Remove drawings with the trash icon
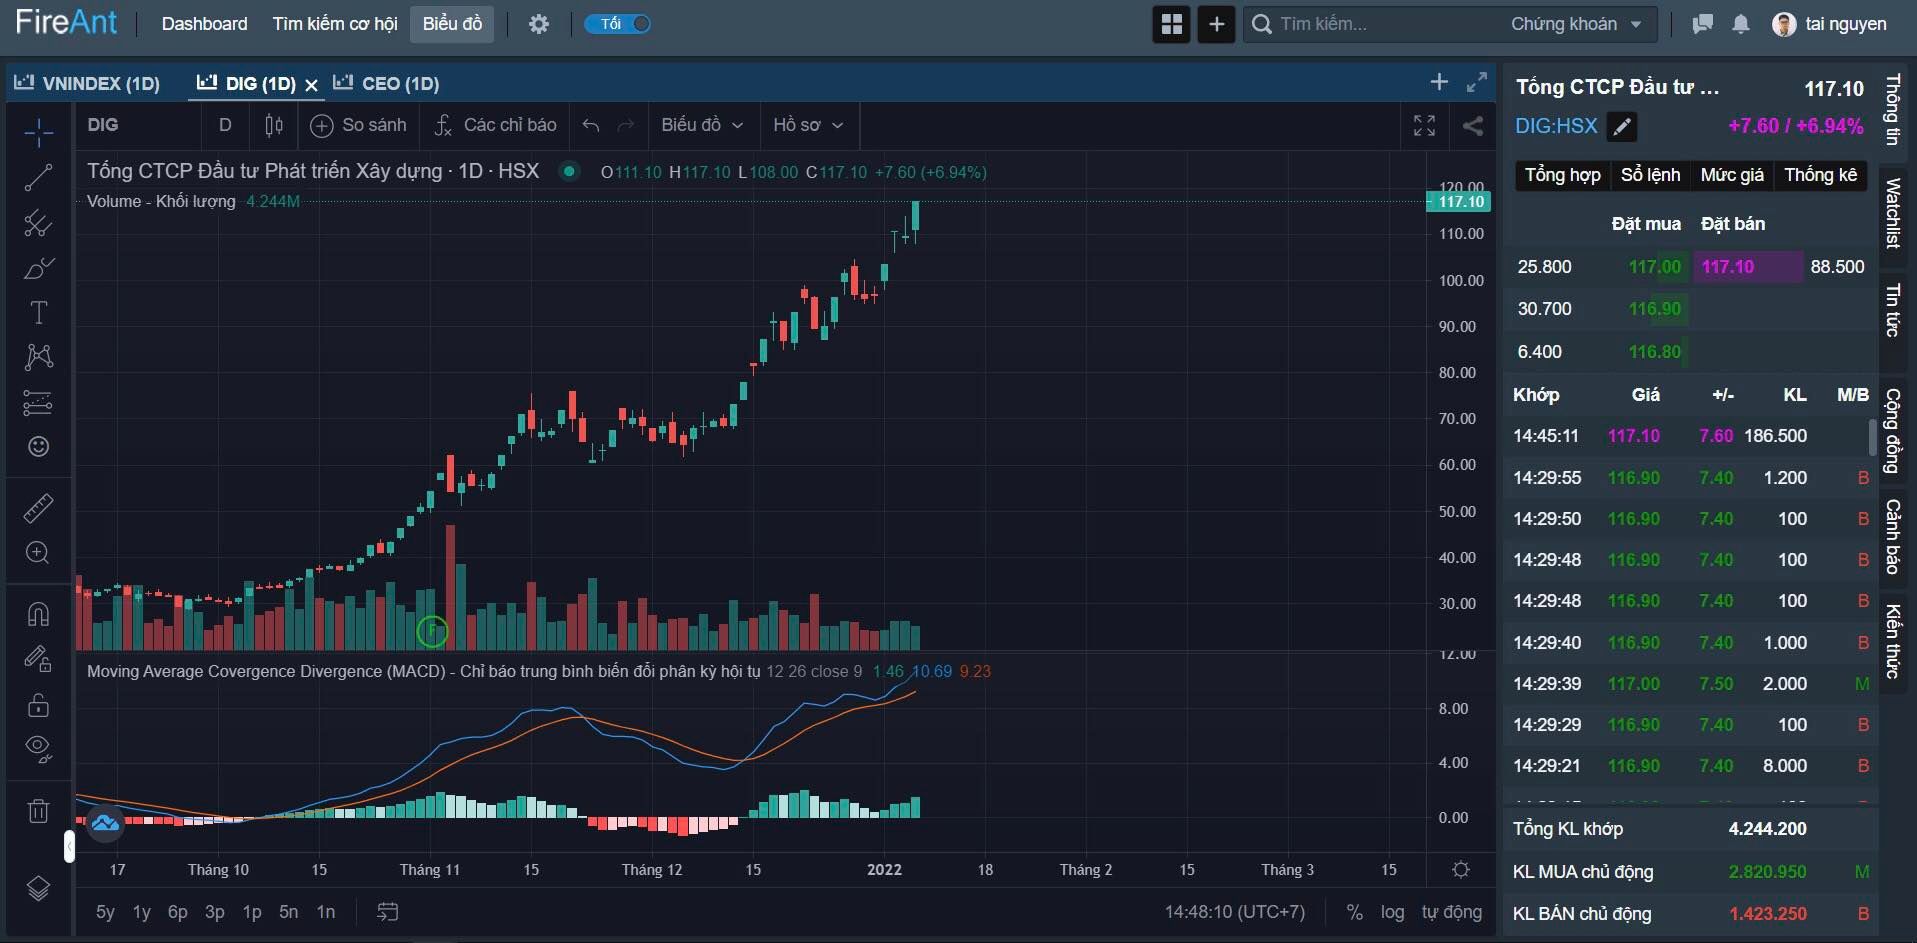 pos(38,810)
